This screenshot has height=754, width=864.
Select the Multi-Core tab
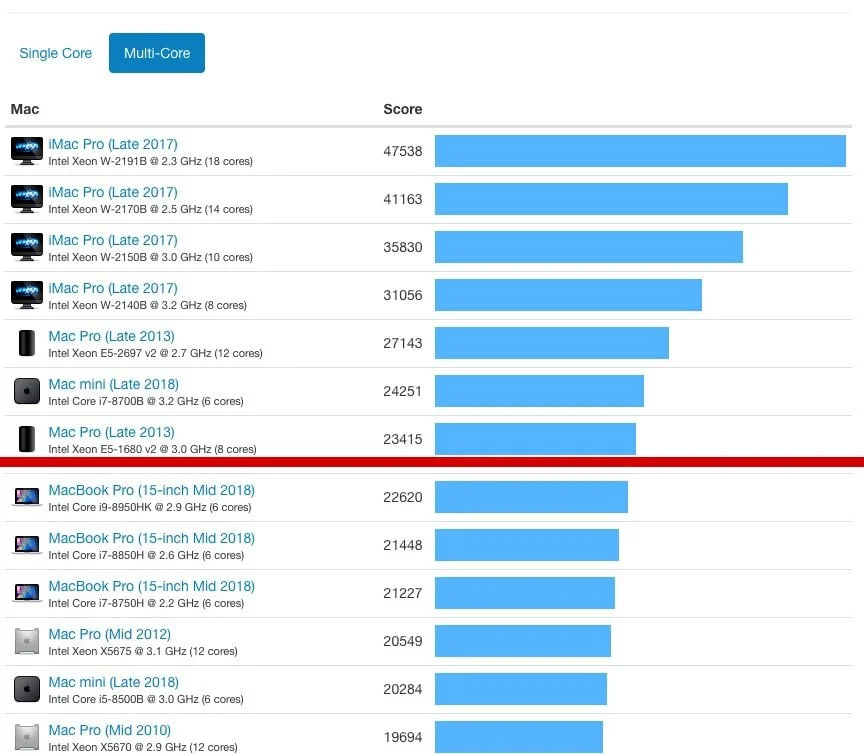[157, 53]
